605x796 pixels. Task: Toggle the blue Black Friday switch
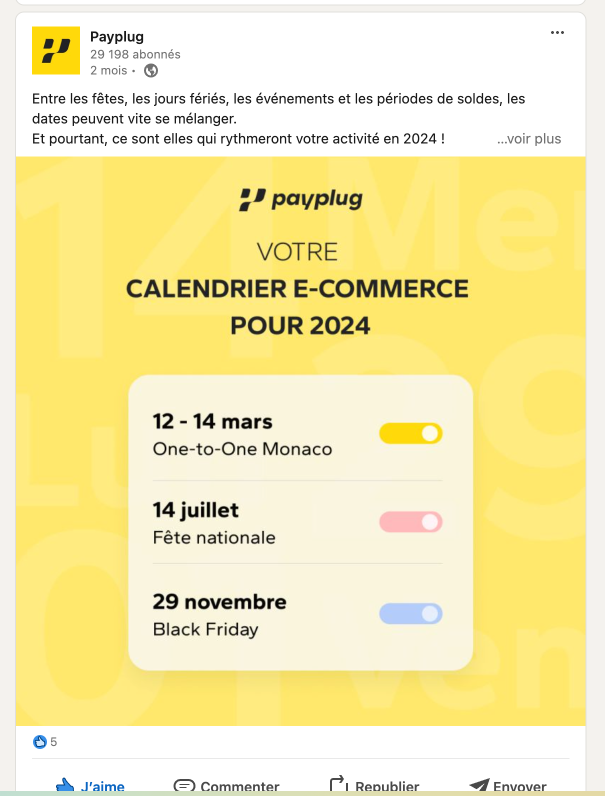[411, 613]
